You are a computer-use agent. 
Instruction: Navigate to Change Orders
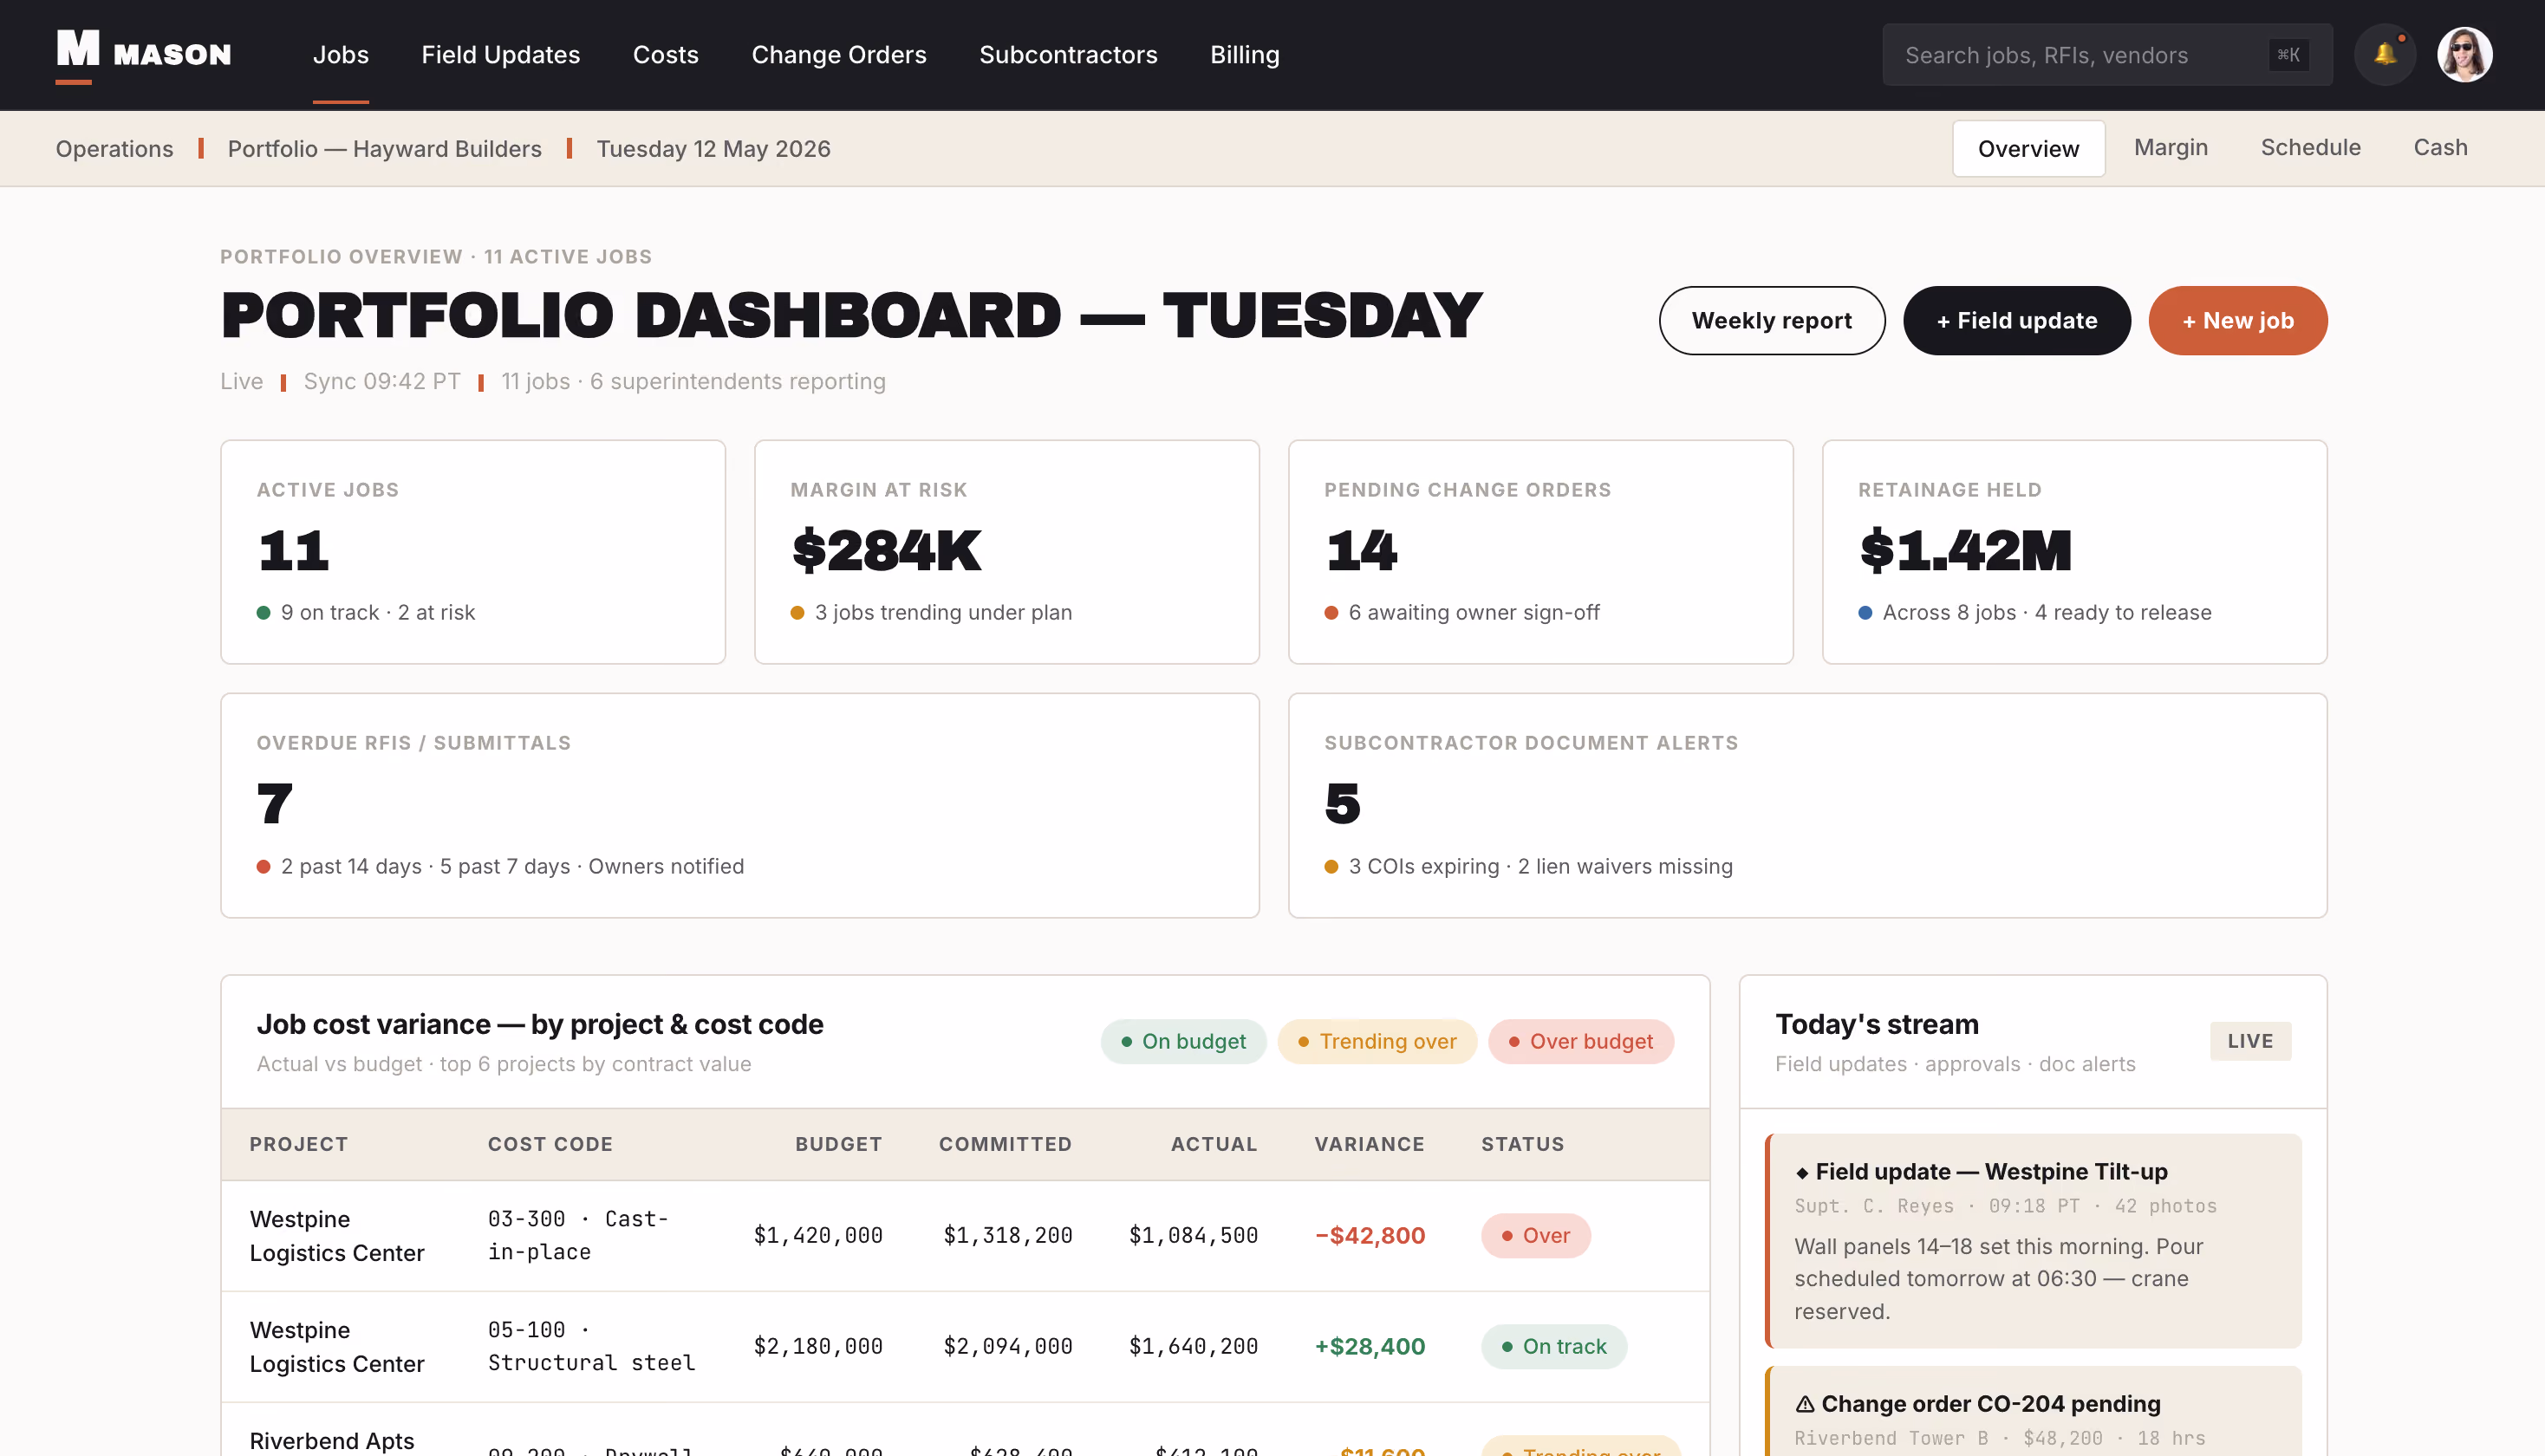(x=839, y=54)
